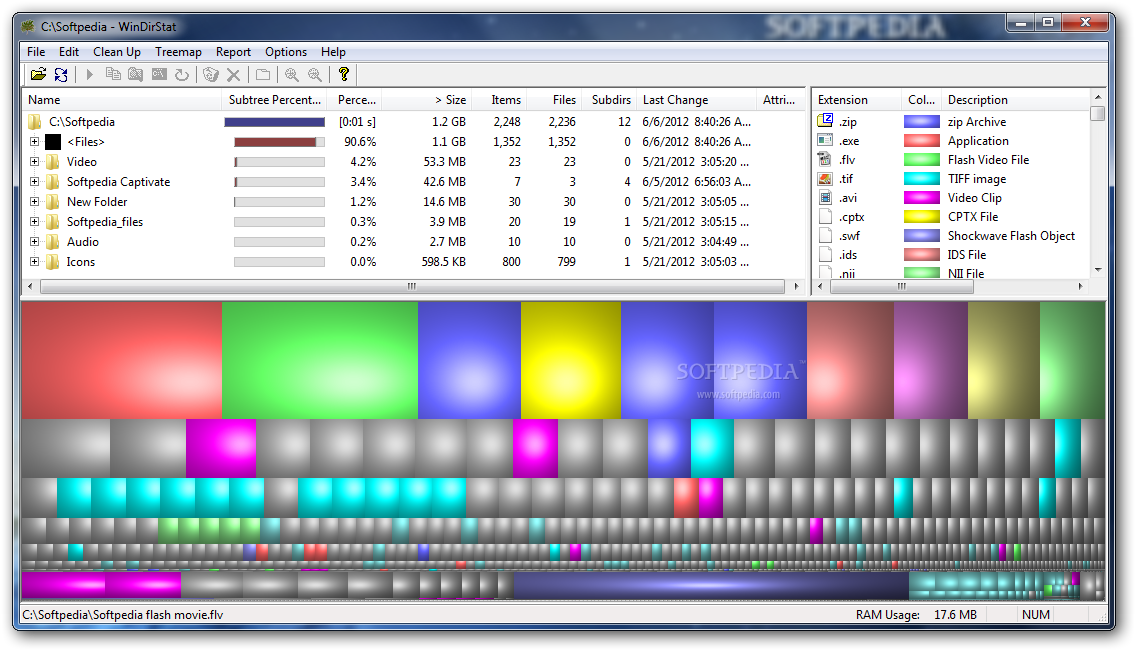Open the Clean Up menu

click(x=117, y=52)
